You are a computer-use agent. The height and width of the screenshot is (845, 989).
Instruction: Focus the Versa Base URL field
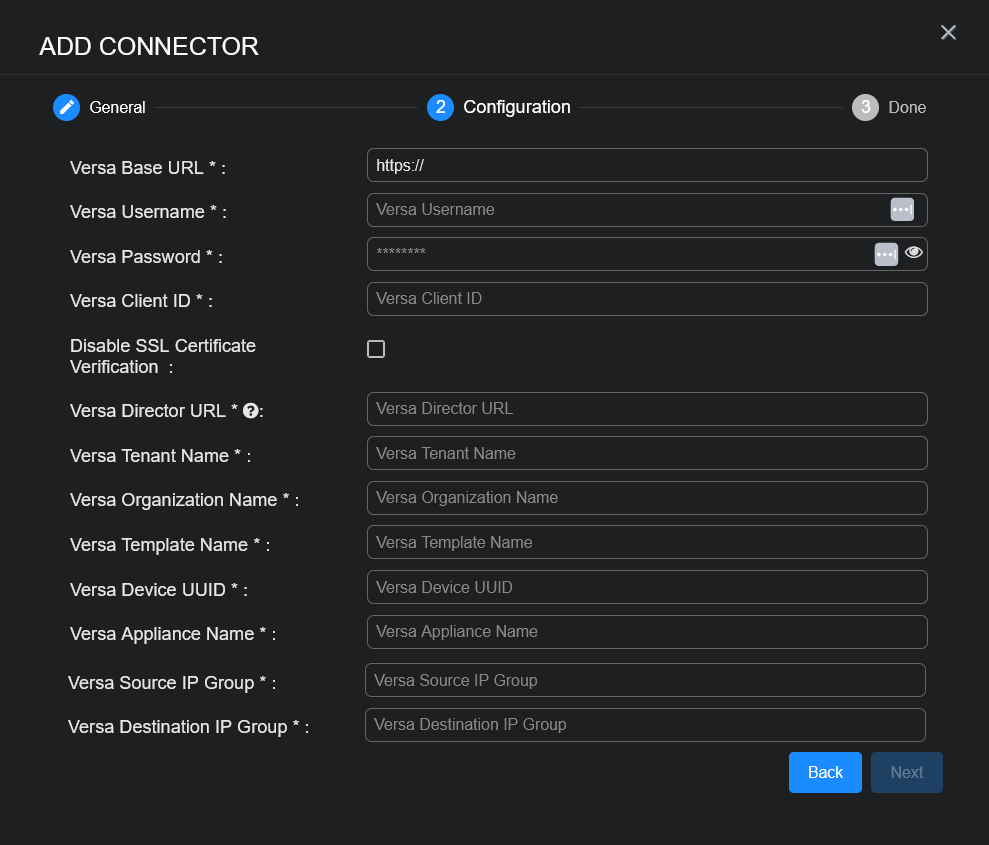click(x=646, y=165)
